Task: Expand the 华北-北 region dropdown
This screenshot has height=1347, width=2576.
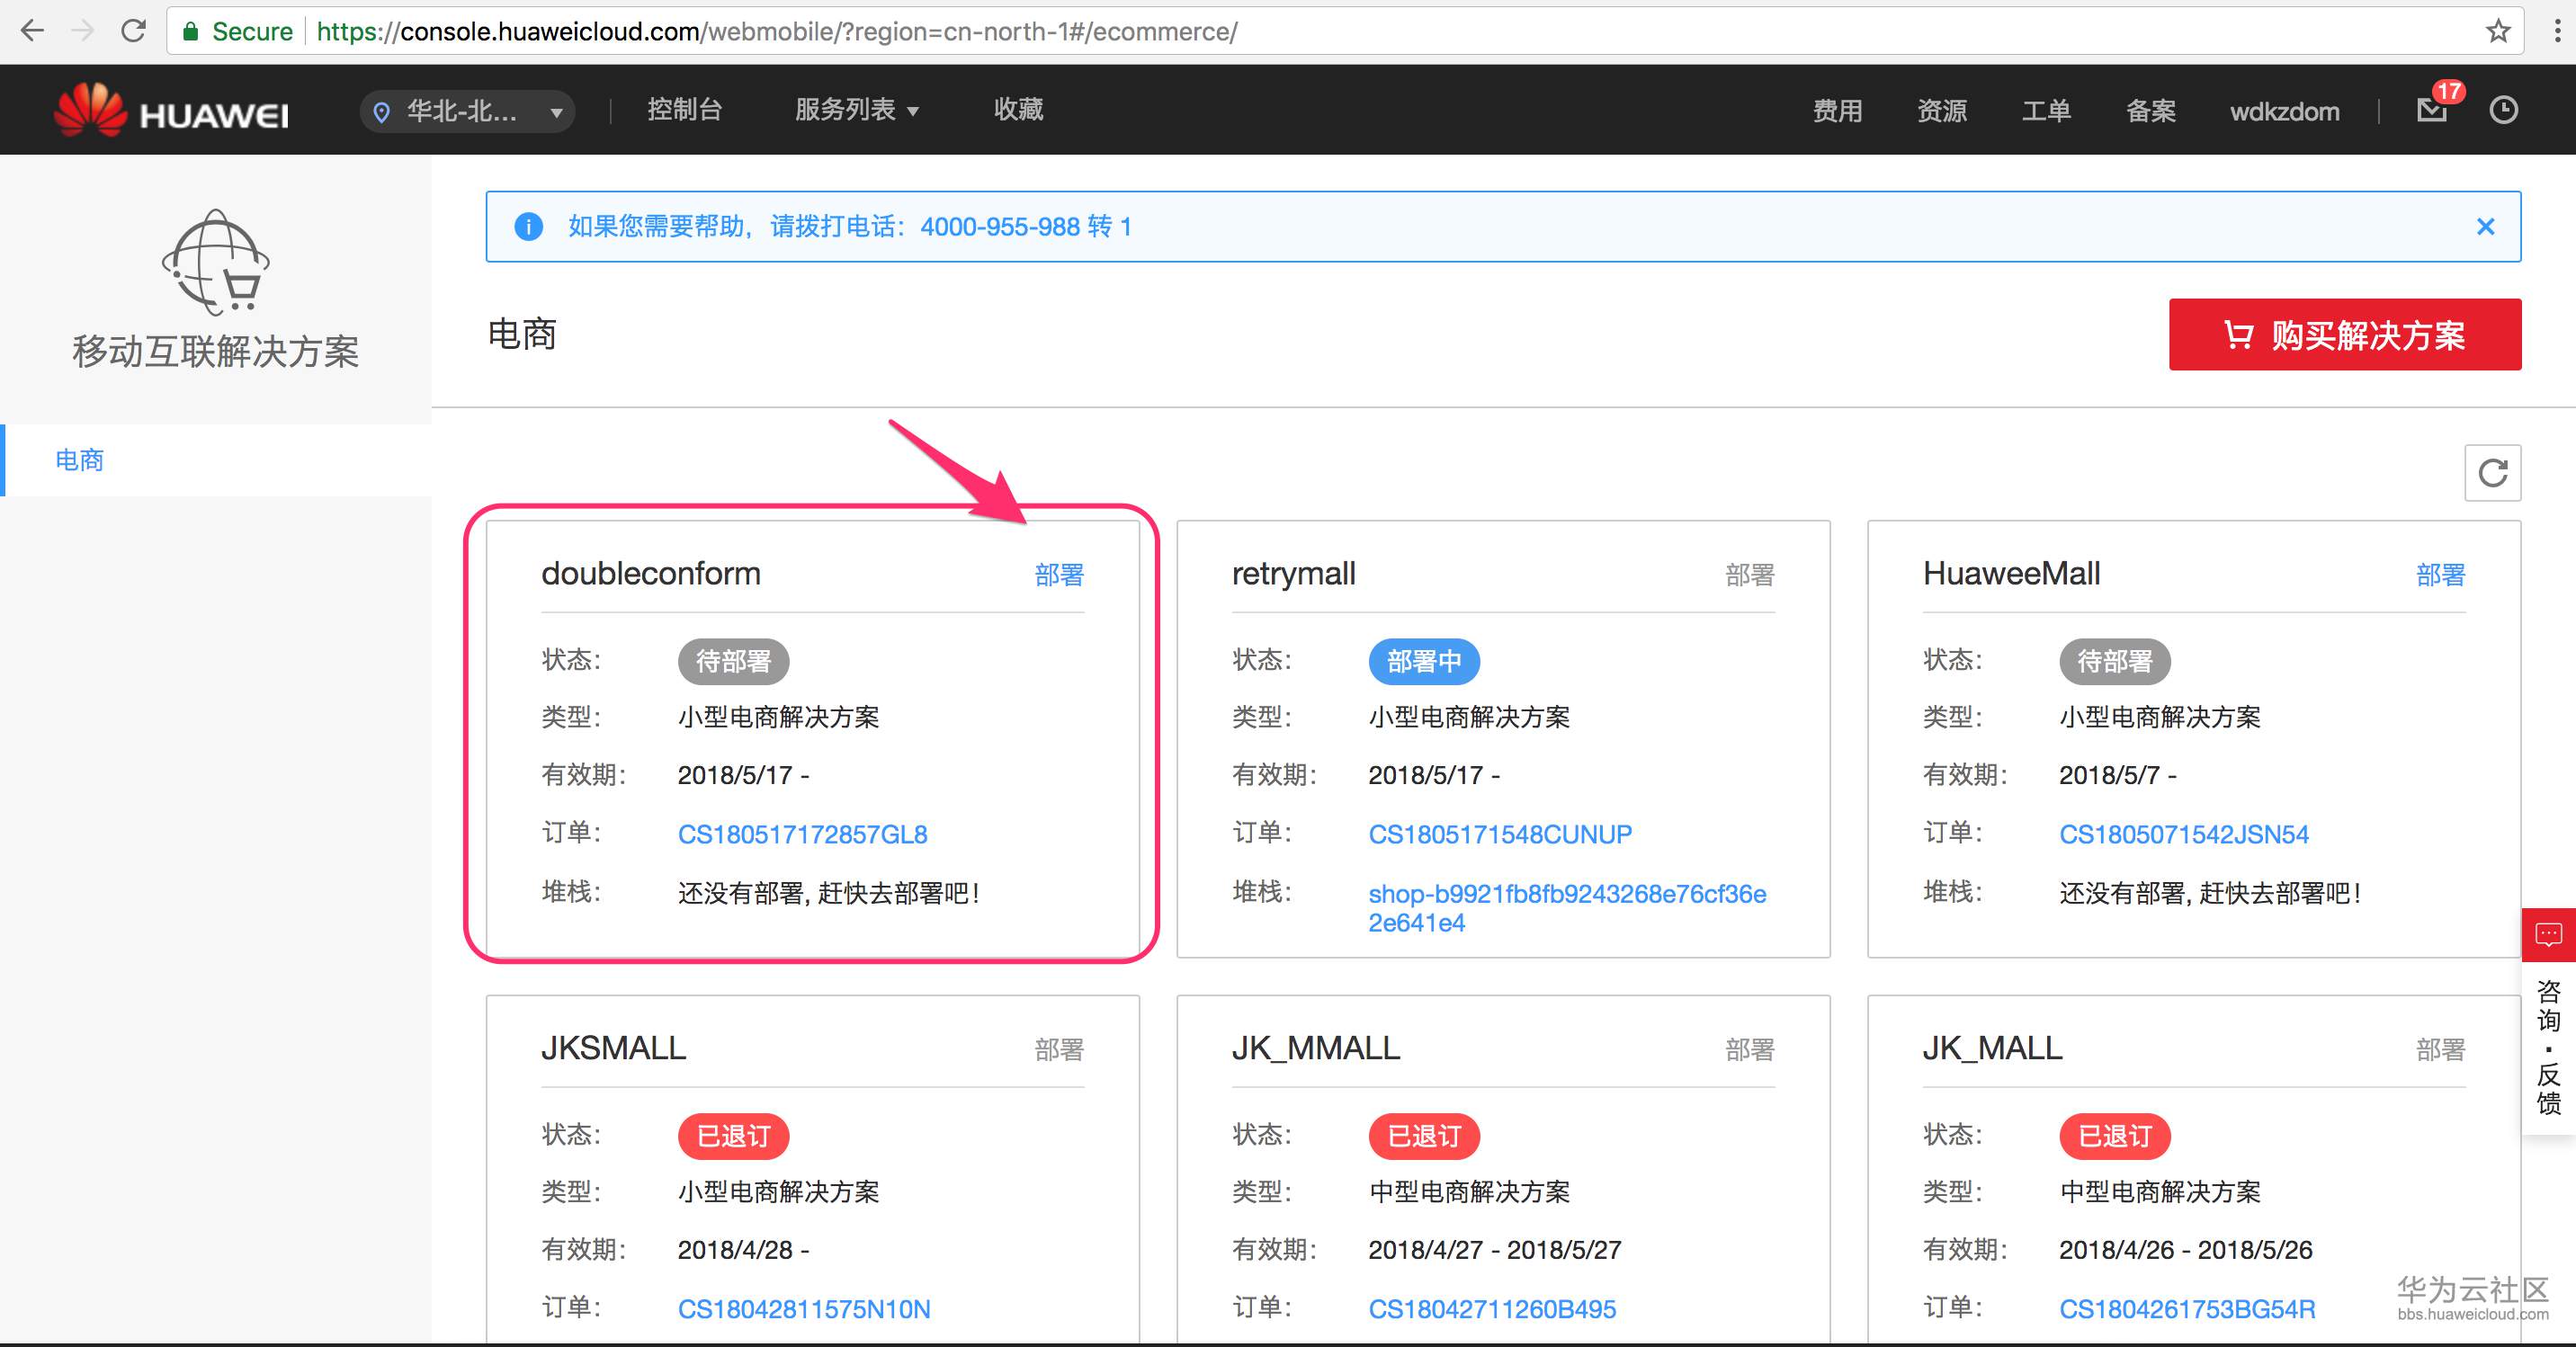Action: [467, 111]
